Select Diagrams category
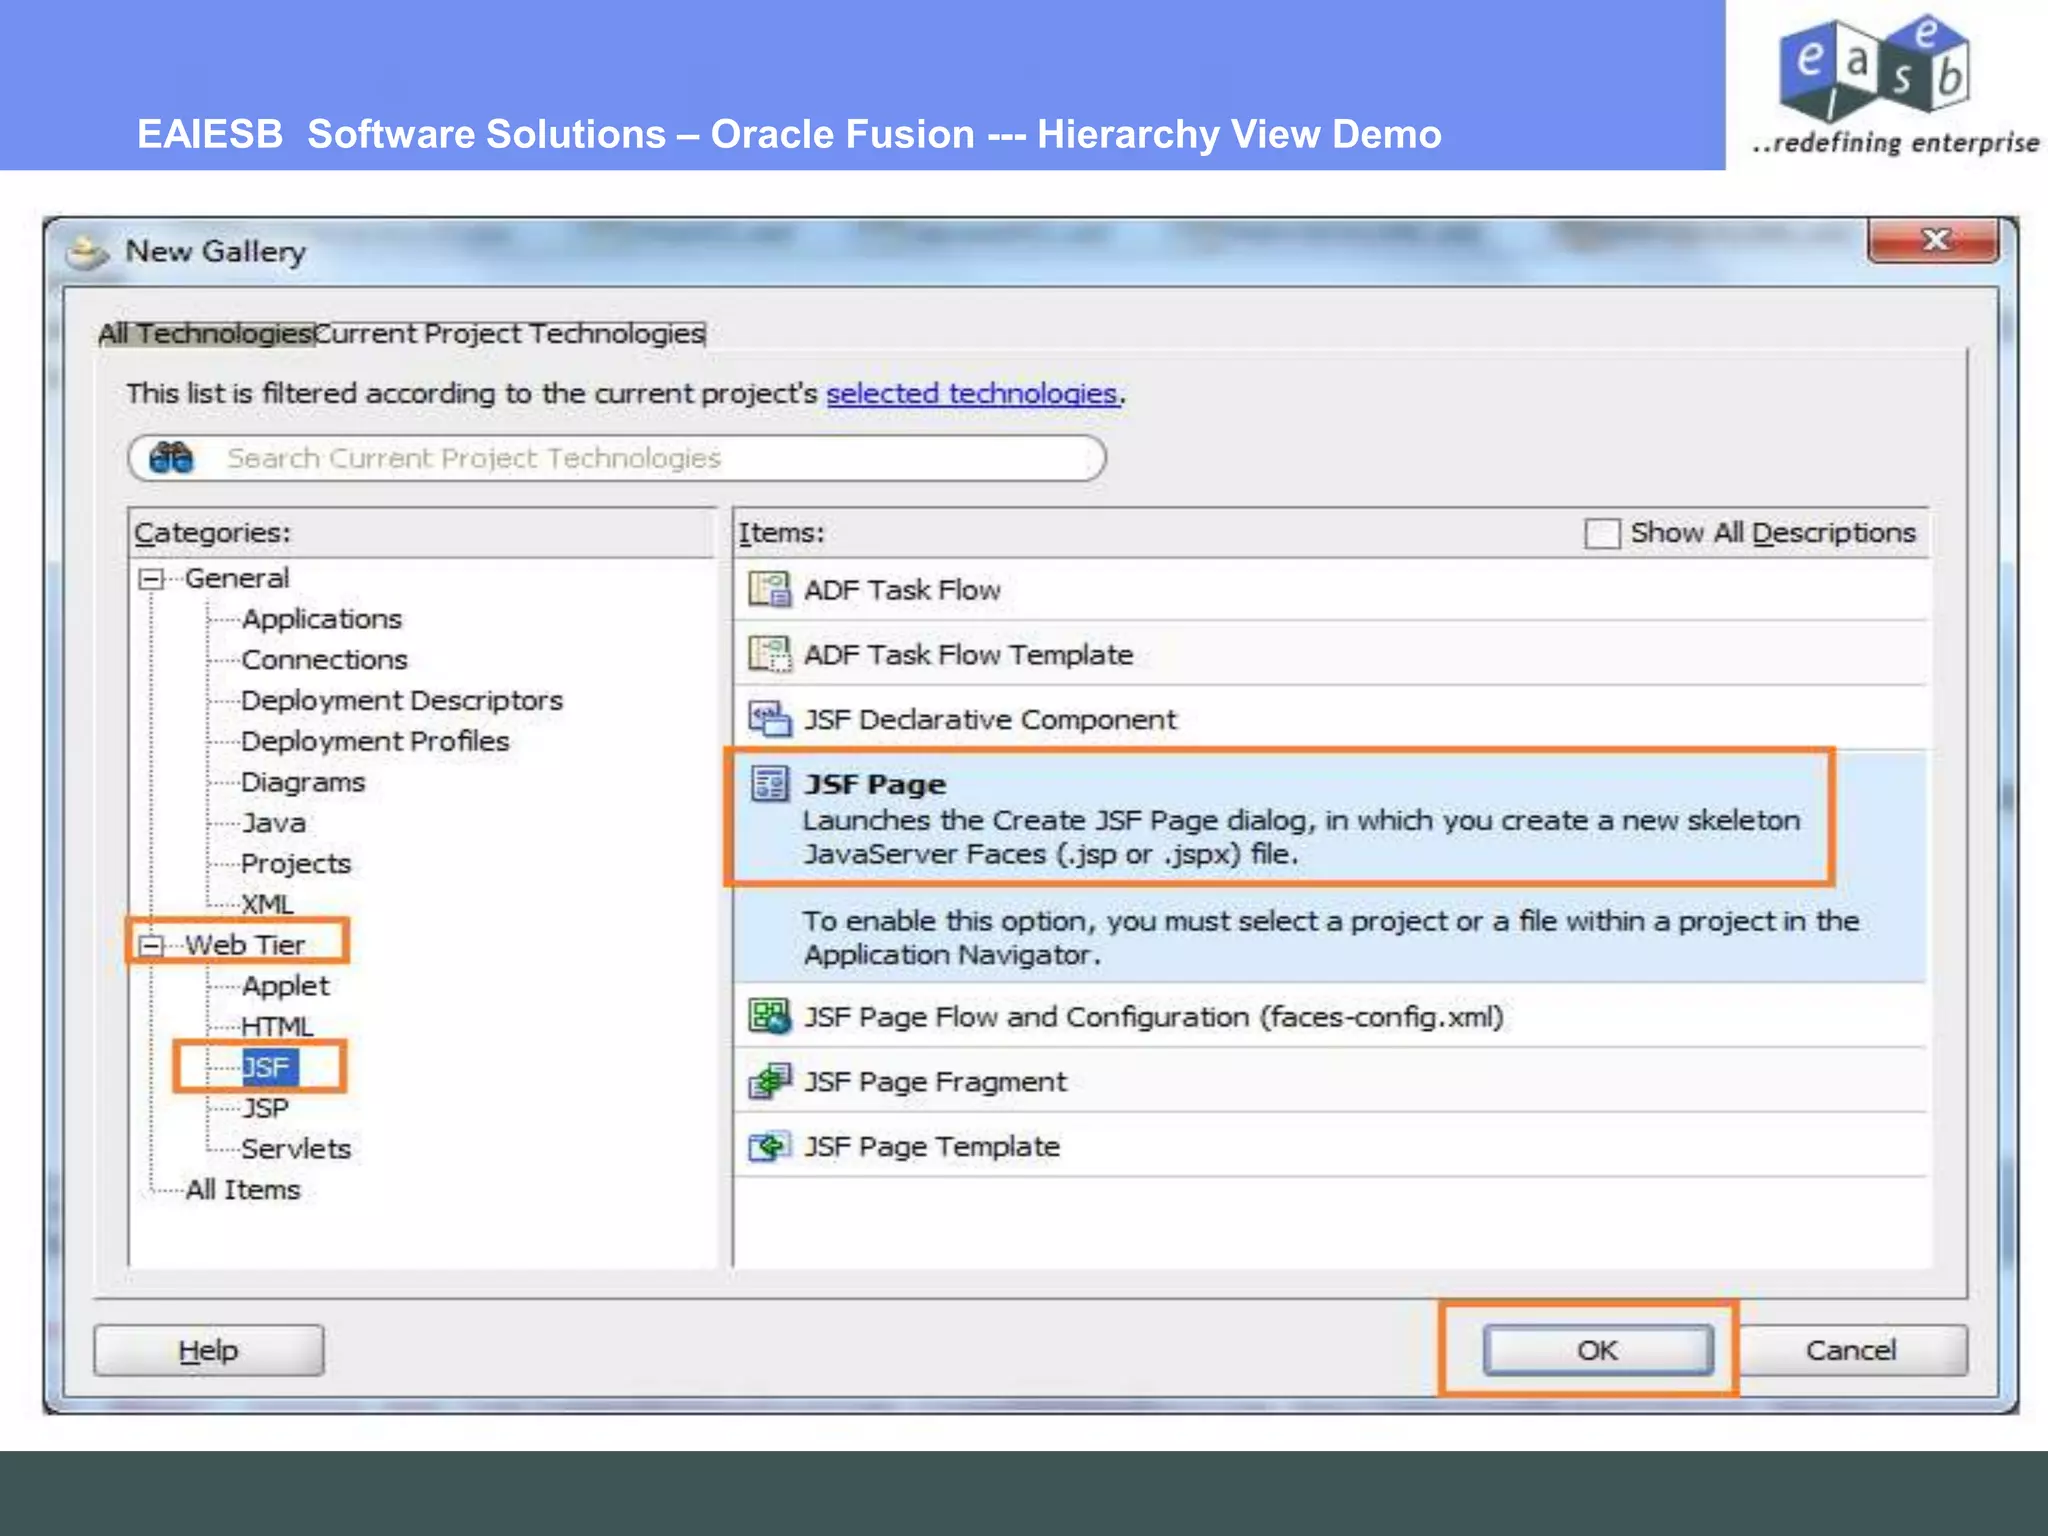The image size is (2048, 1536). [303, 783]
